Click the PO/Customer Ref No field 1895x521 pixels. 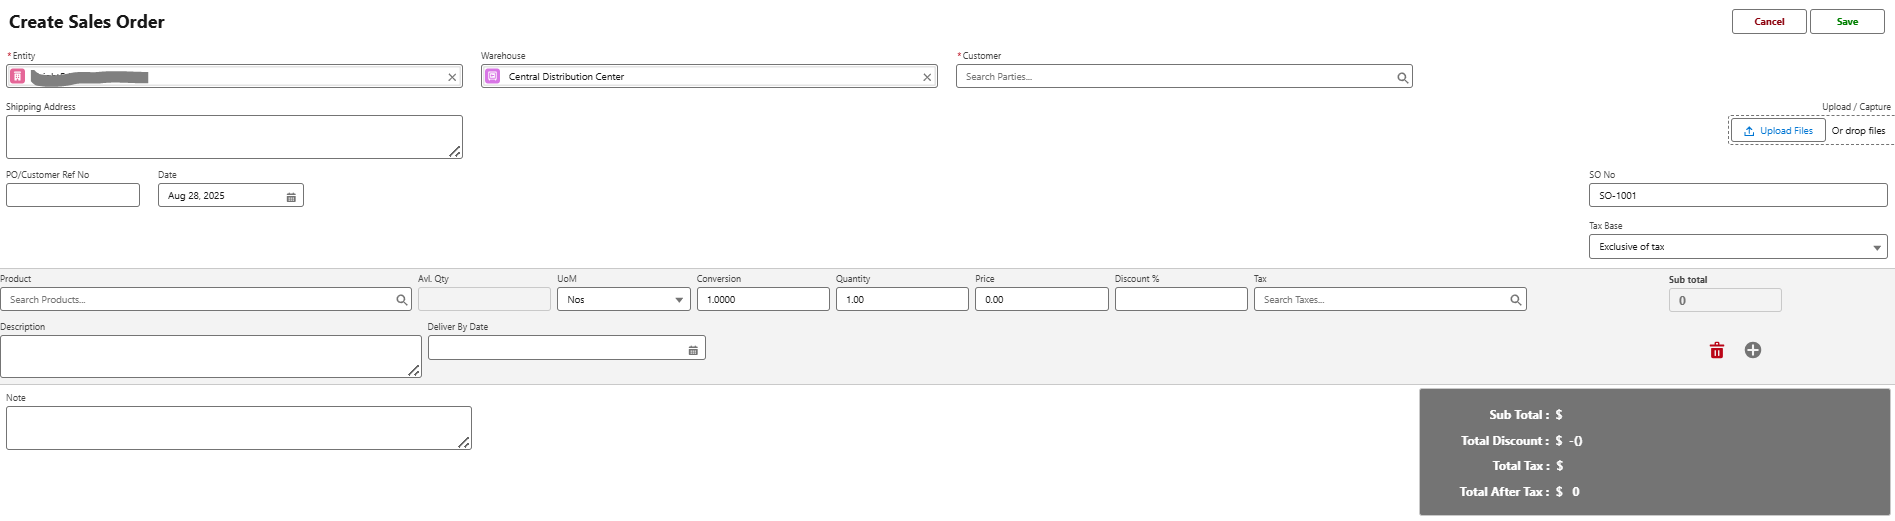click(x=73, y=195)
